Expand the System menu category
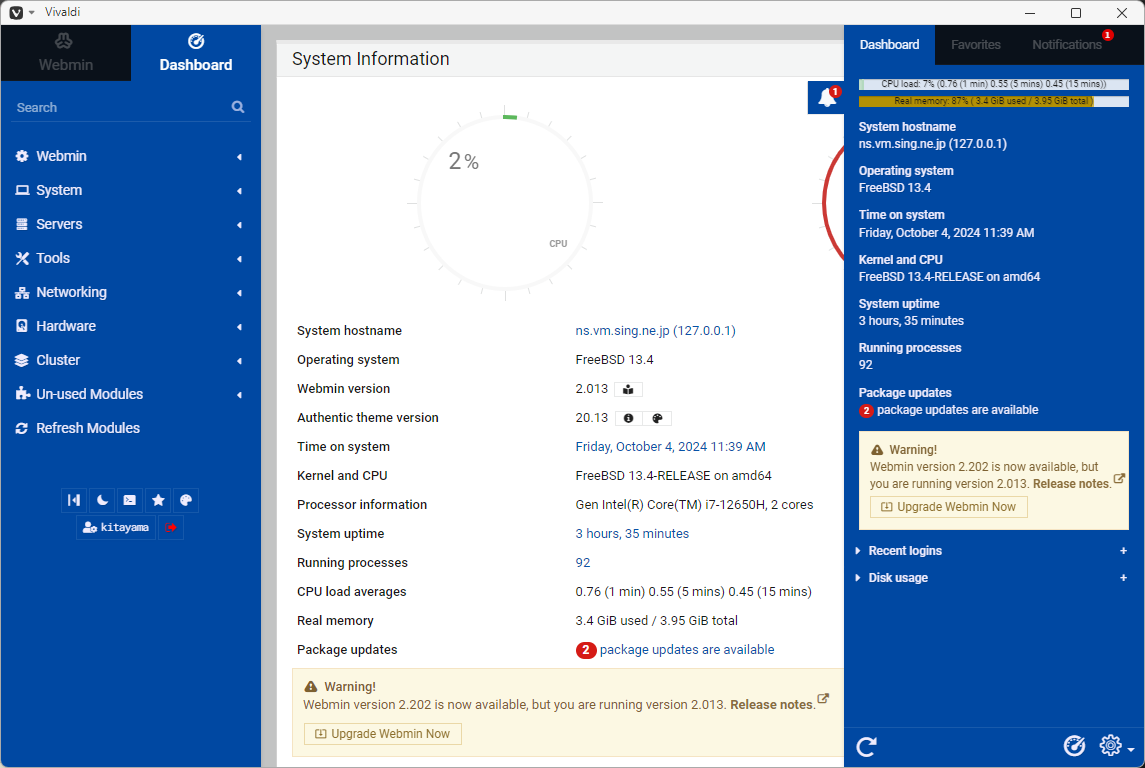 click(x=130, y=190)
